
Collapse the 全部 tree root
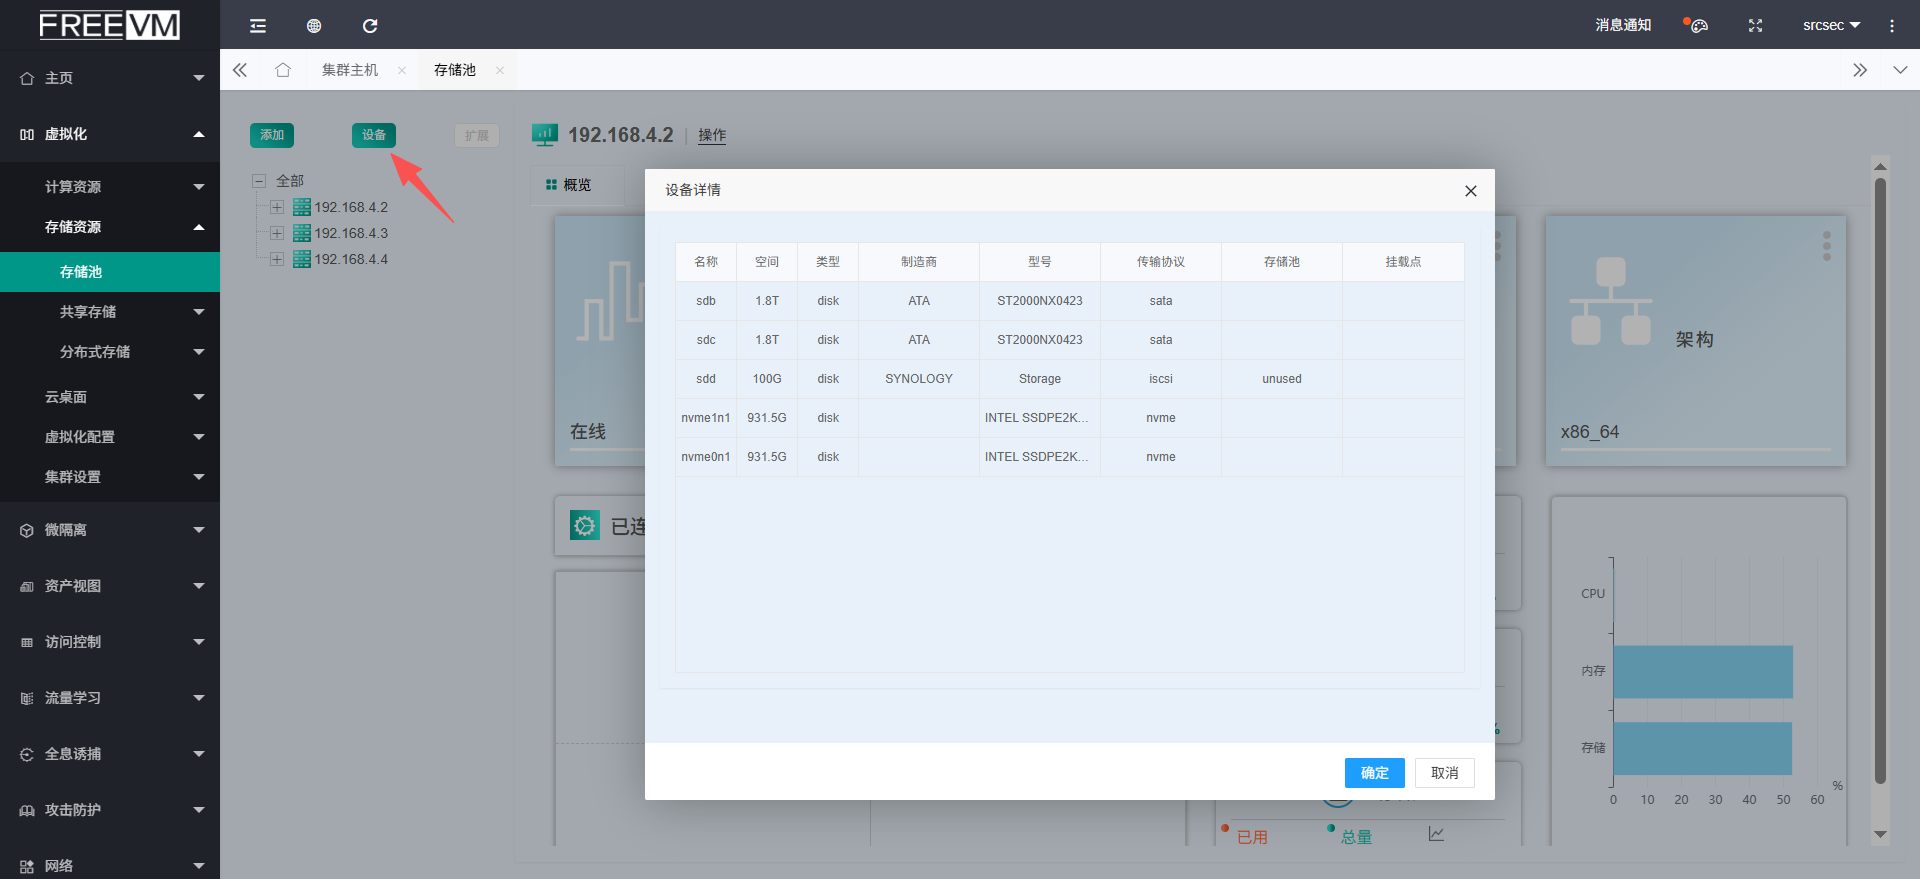tap(259, 181)
